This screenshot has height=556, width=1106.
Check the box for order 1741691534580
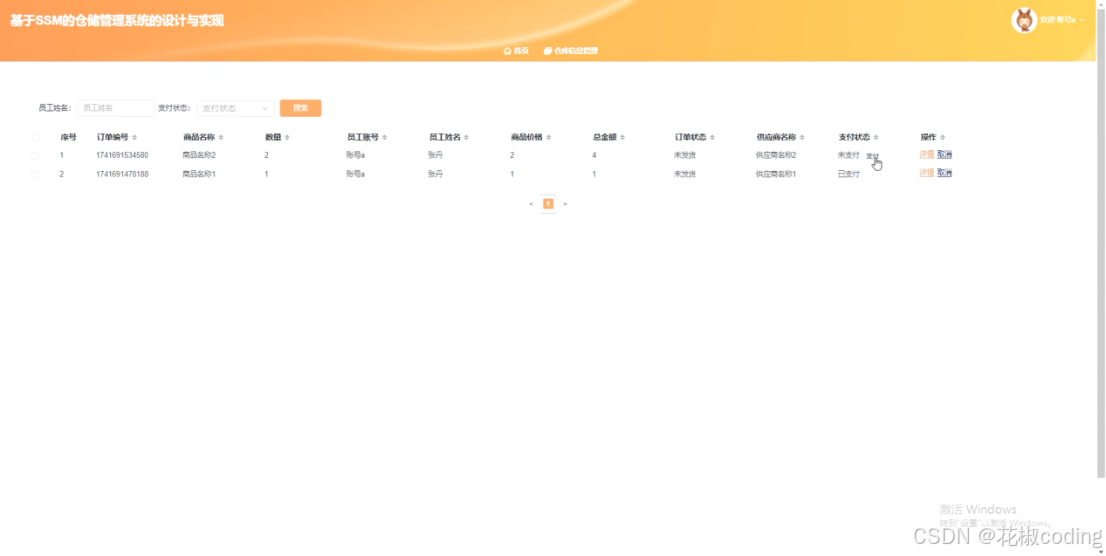pyautogui.click(x=35, y=155)
